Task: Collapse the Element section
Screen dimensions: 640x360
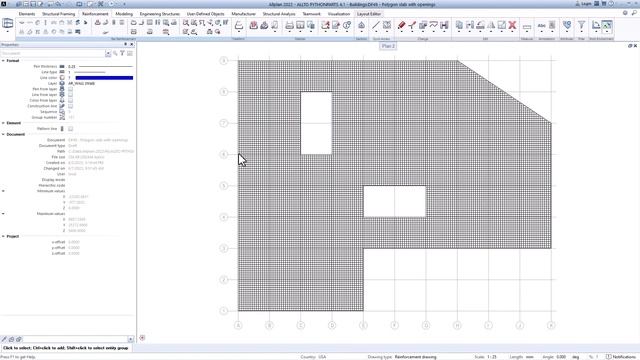Action: [3, 123]
